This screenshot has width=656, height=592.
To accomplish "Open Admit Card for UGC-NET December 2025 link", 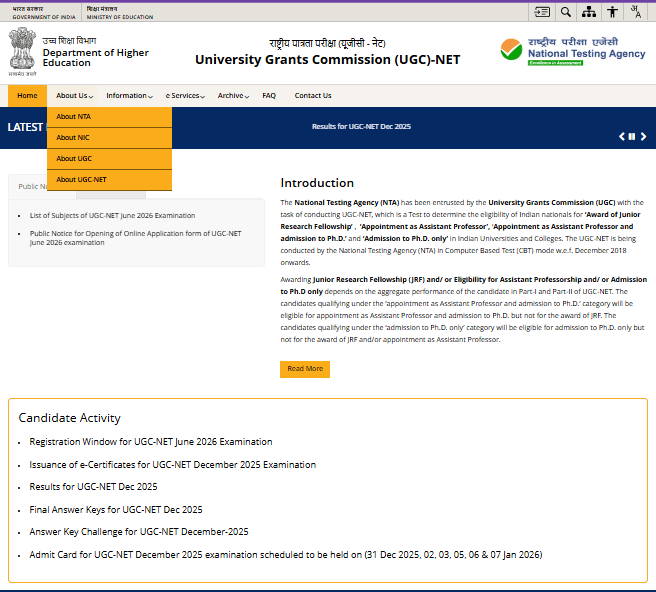I will tap(286, 555).
